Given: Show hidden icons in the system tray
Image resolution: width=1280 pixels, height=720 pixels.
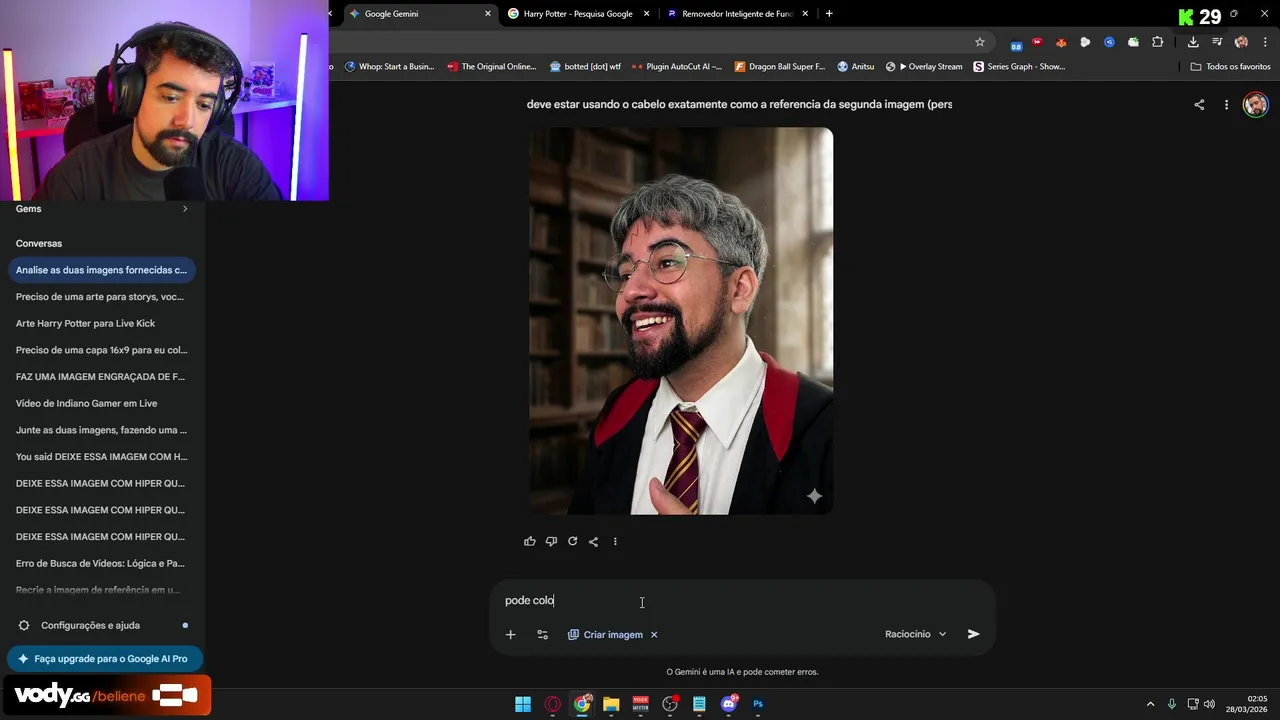Looking at the screenshot, I should pos(1150,704).
